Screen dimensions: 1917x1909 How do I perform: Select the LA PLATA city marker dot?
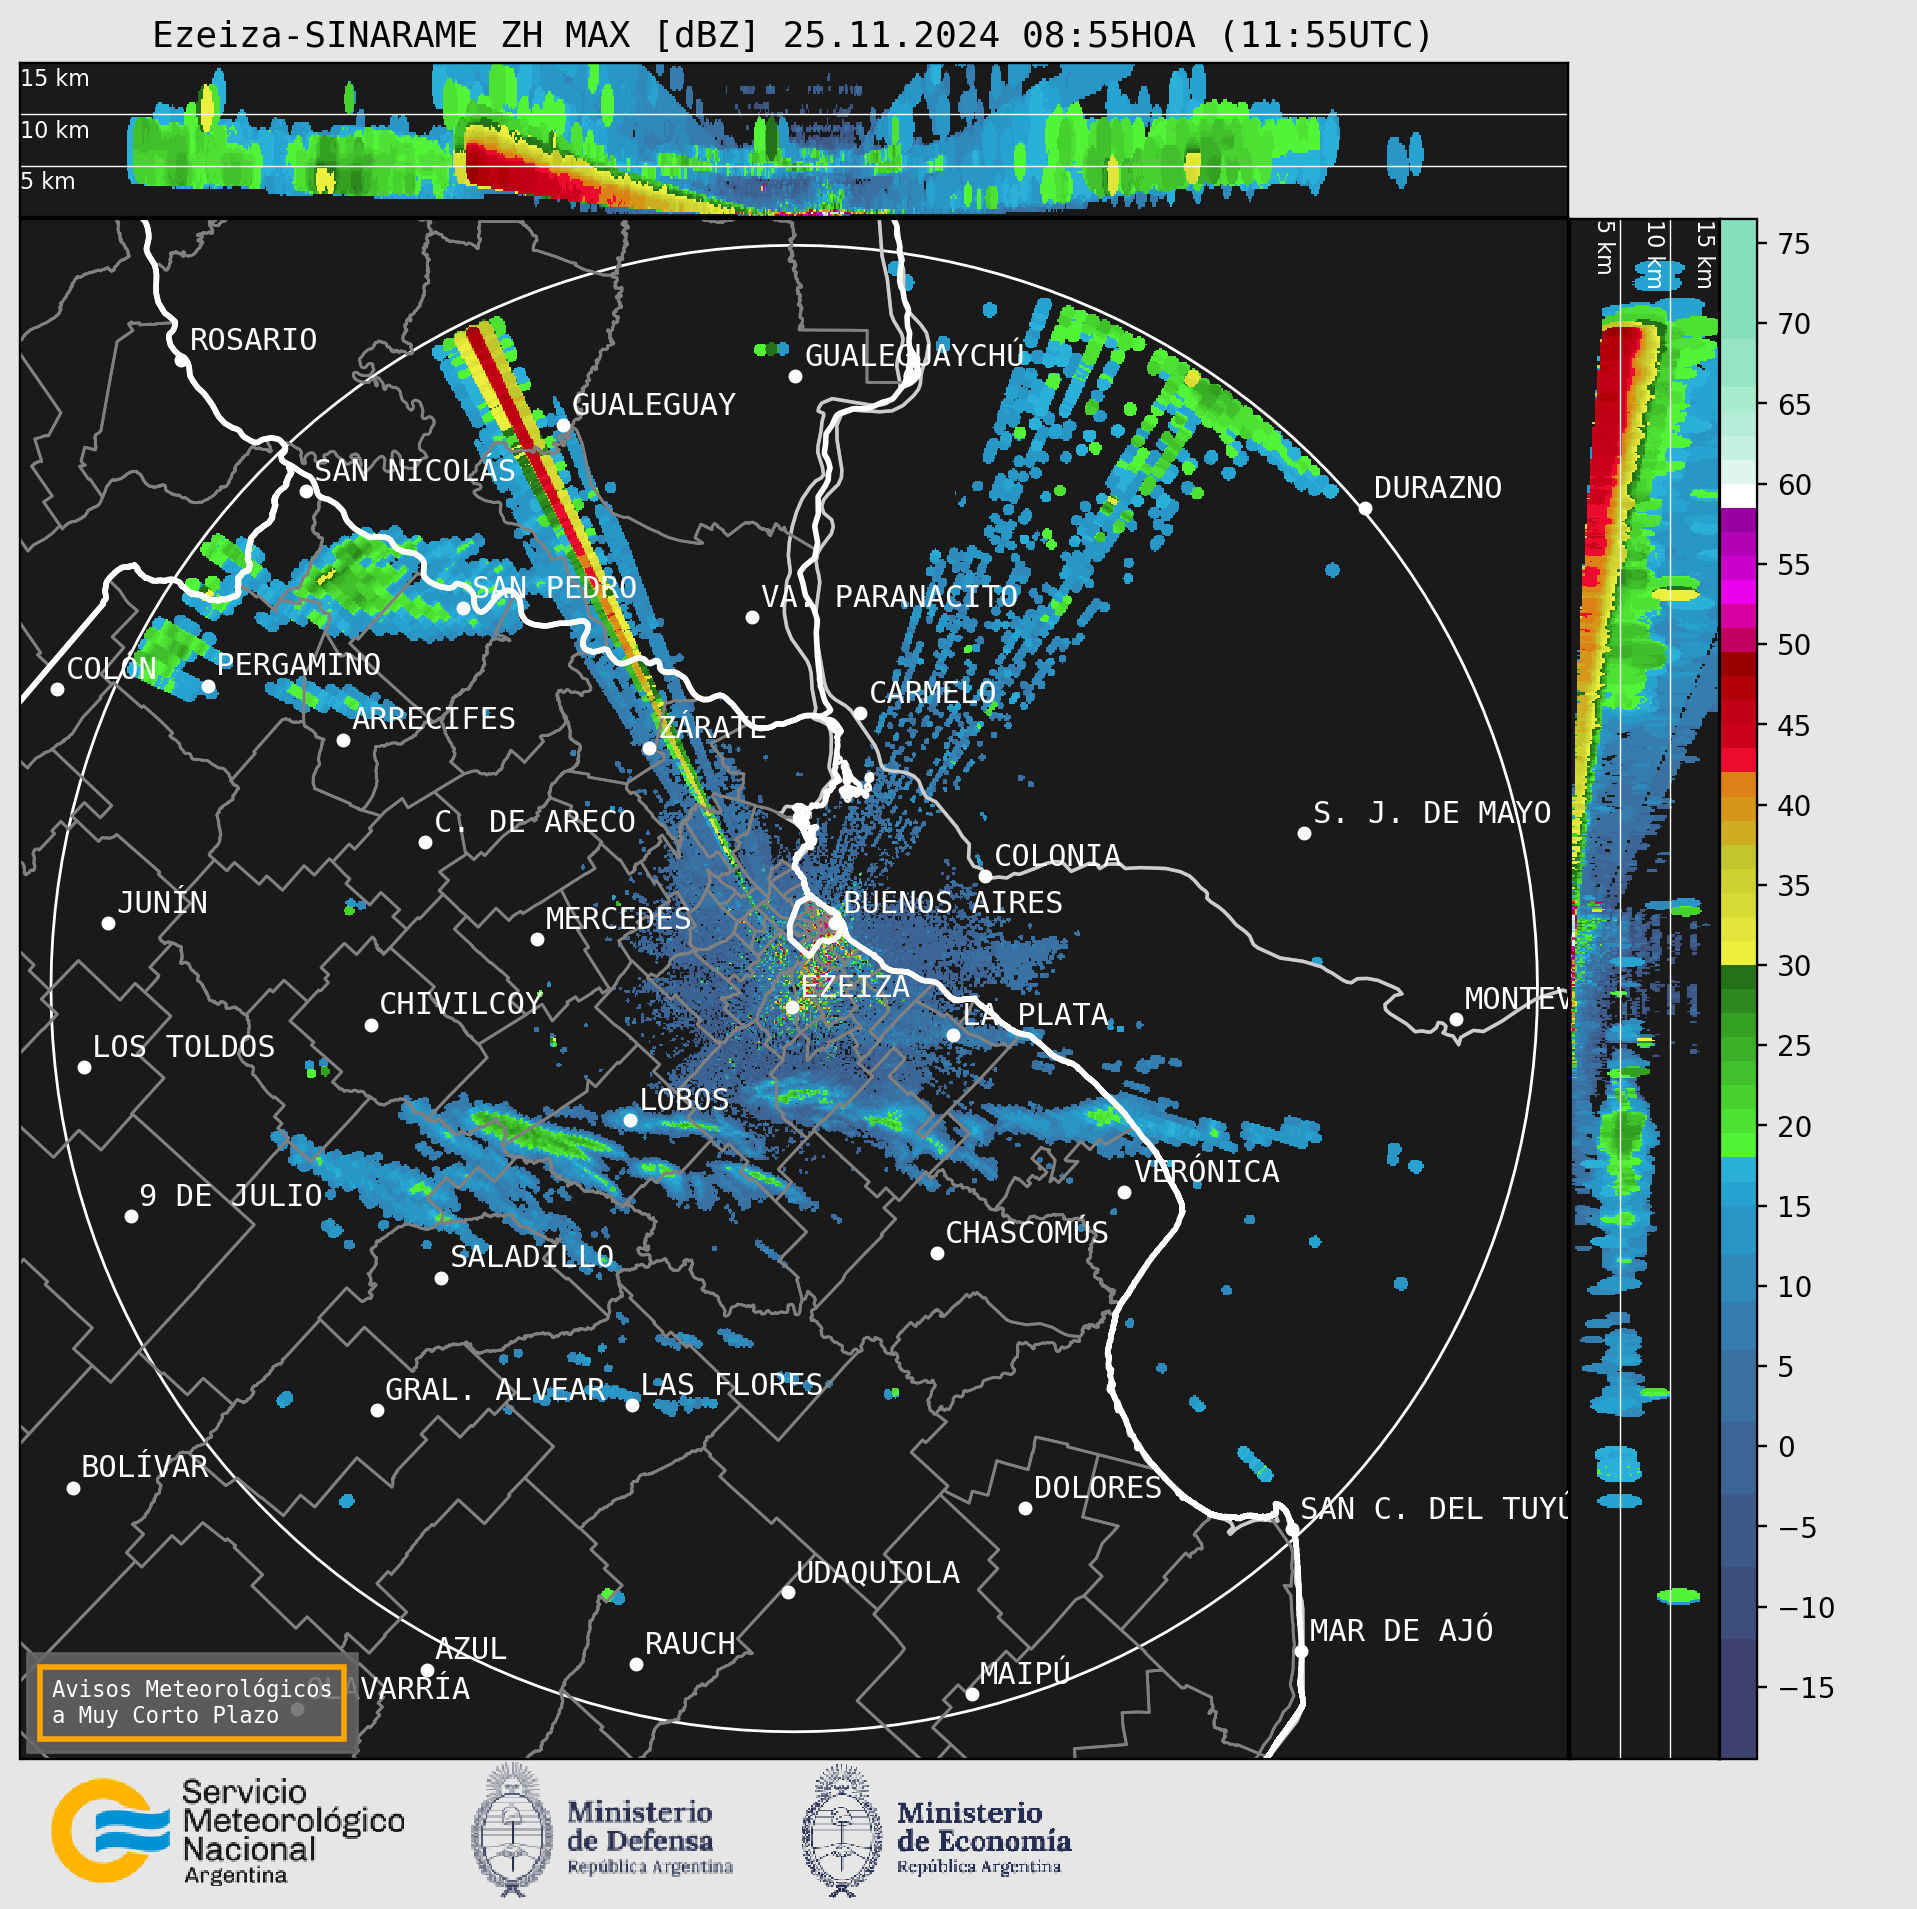953,1035
